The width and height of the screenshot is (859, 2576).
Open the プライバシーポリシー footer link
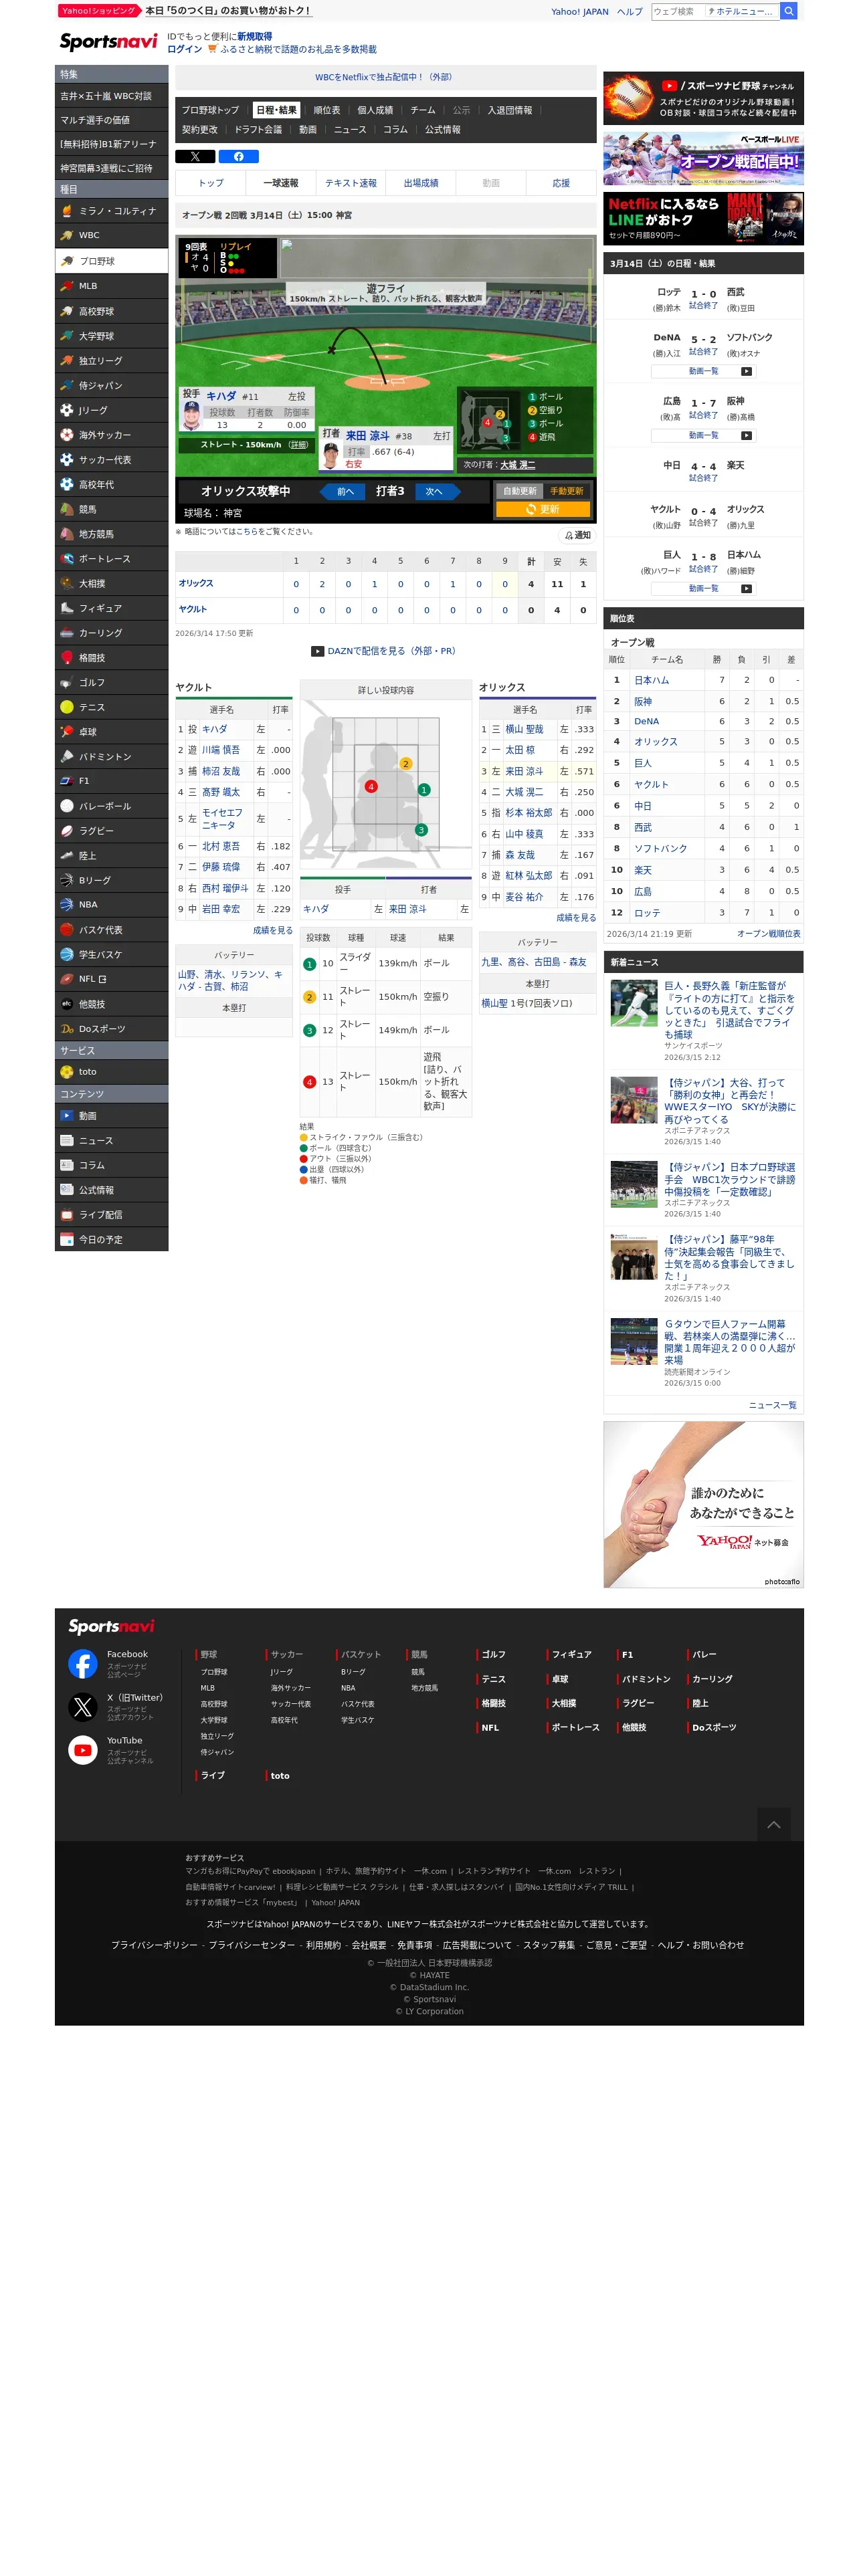(154, 1945)
